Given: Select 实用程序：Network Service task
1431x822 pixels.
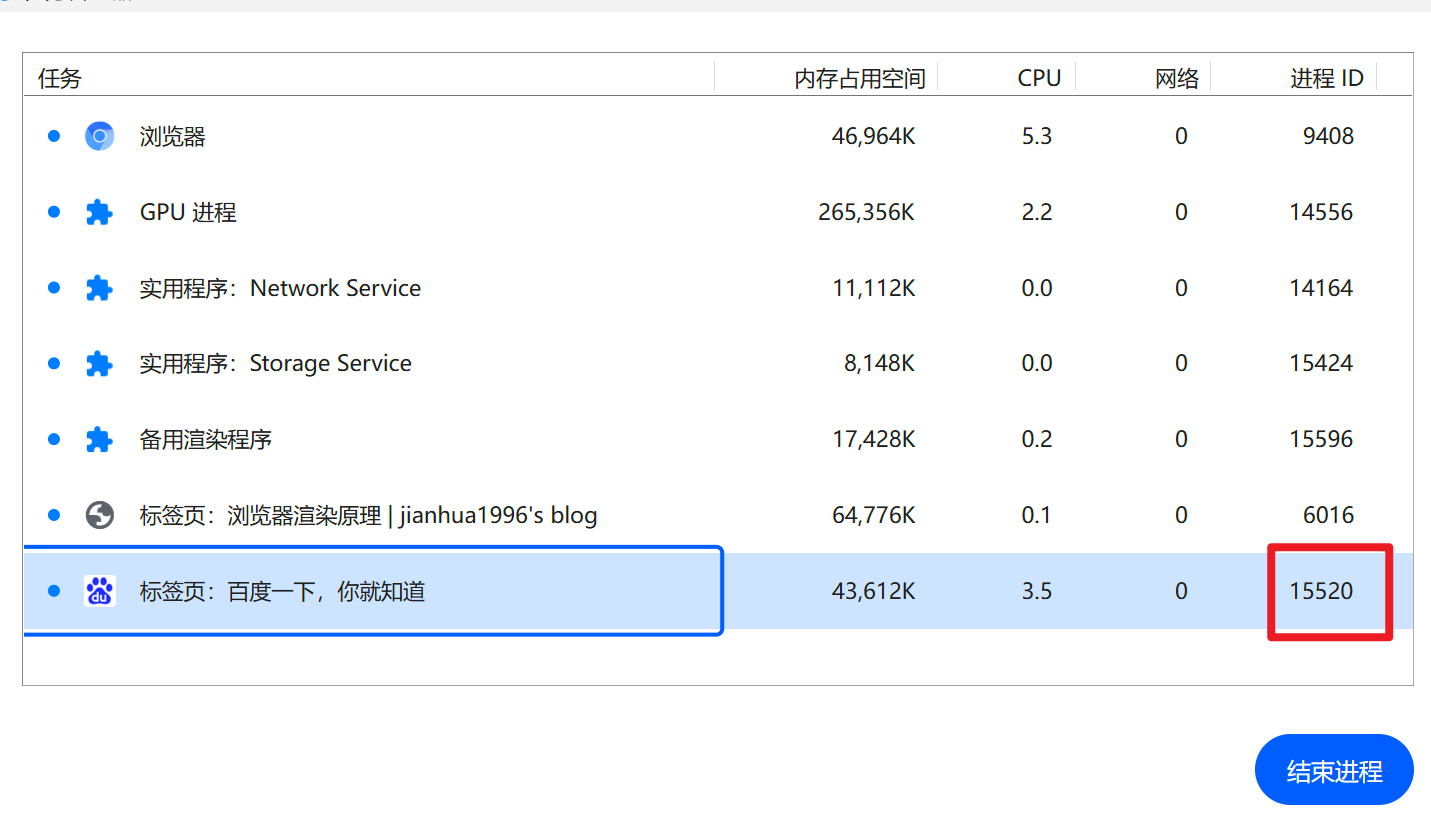Looking at the screenshot, I should (x=280, y=288).
